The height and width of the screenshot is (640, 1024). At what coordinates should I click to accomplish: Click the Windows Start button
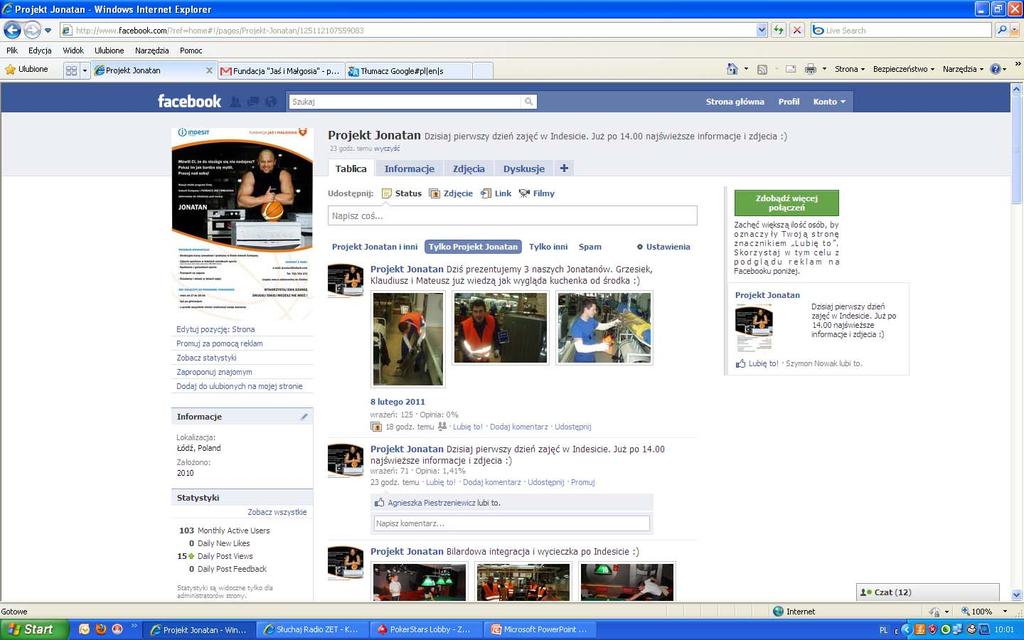pos(34,630)
